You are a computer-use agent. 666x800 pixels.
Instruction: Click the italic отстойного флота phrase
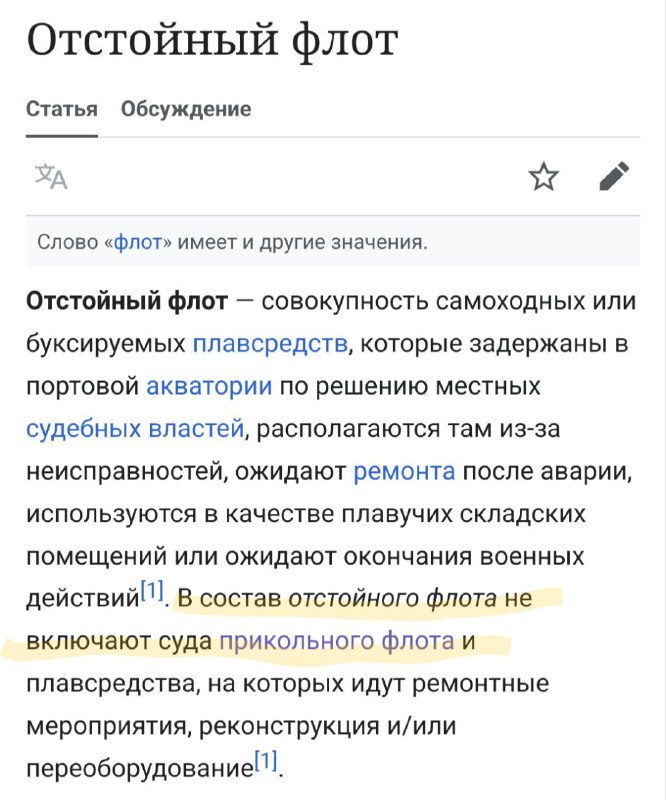click(x=392, y=598)
